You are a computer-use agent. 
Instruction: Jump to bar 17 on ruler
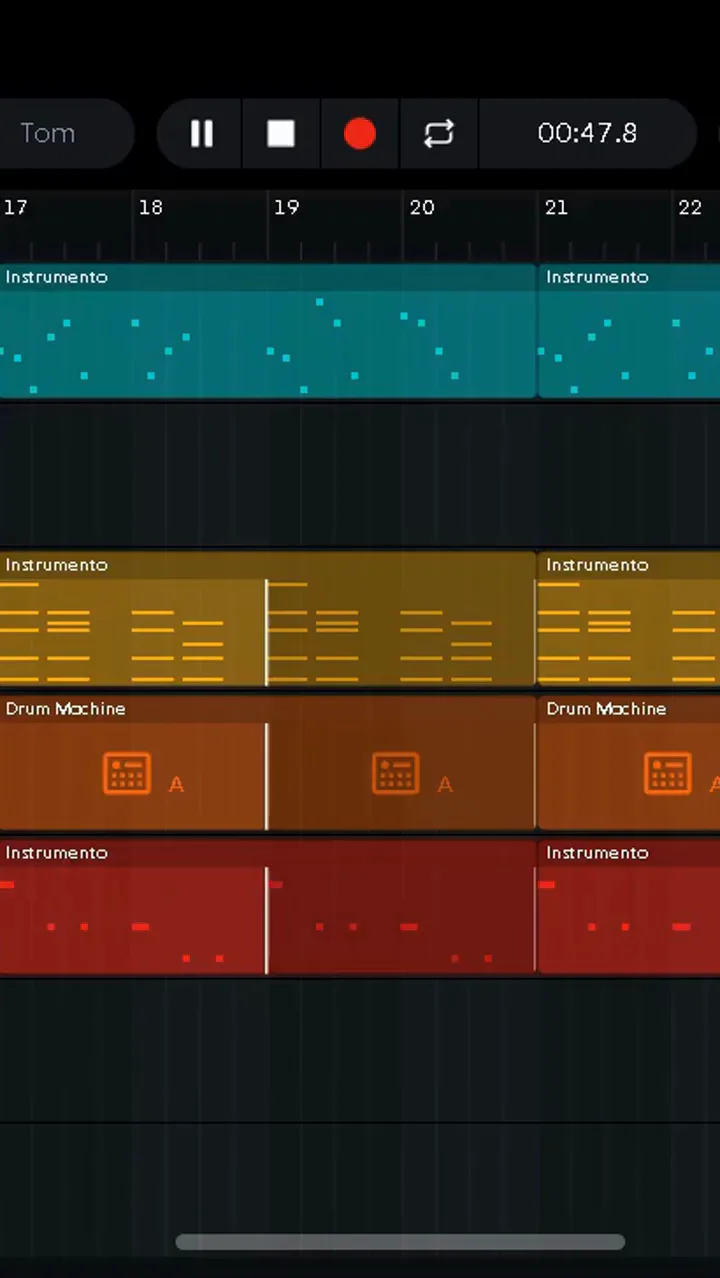[x=15, y=207]
